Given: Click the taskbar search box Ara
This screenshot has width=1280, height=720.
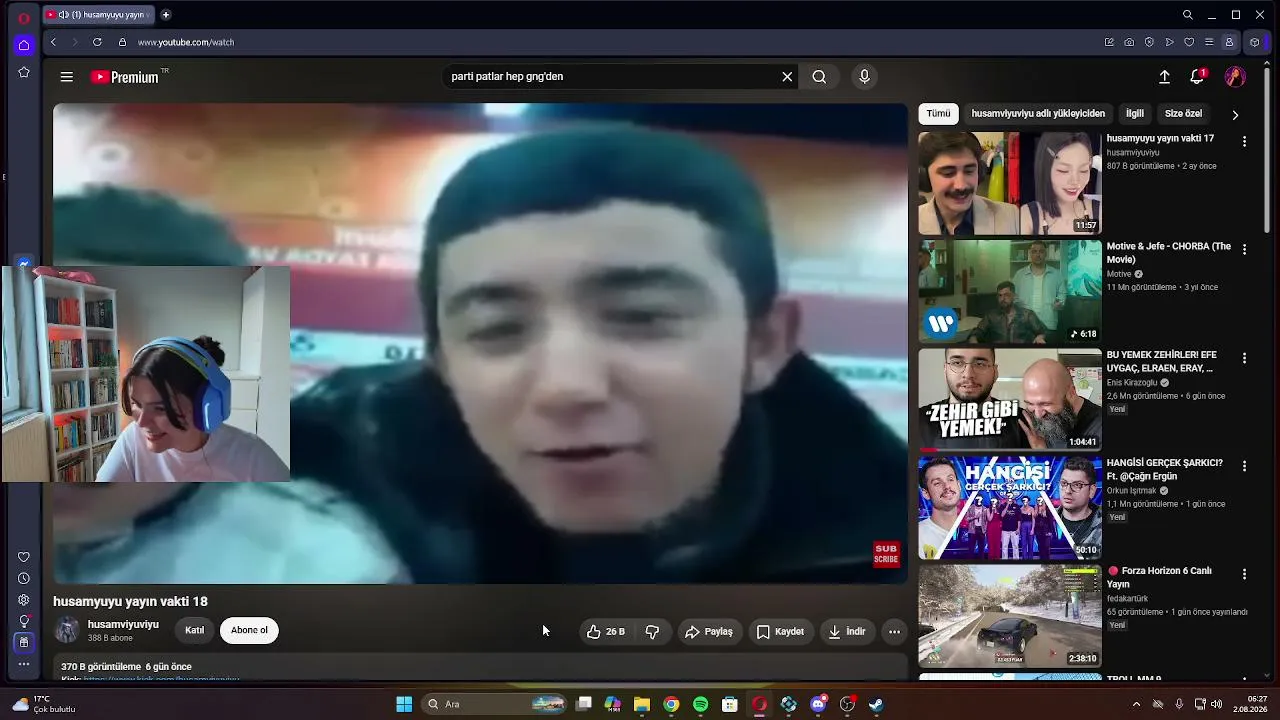Looking at the screenshot, I should pyautogui.click(x=496, y=704).
